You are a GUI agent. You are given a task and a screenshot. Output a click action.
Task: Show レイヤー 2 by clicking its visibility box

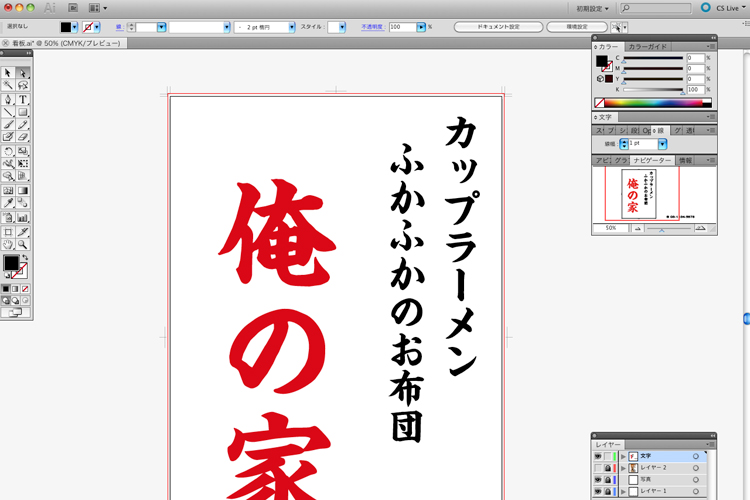598,468
